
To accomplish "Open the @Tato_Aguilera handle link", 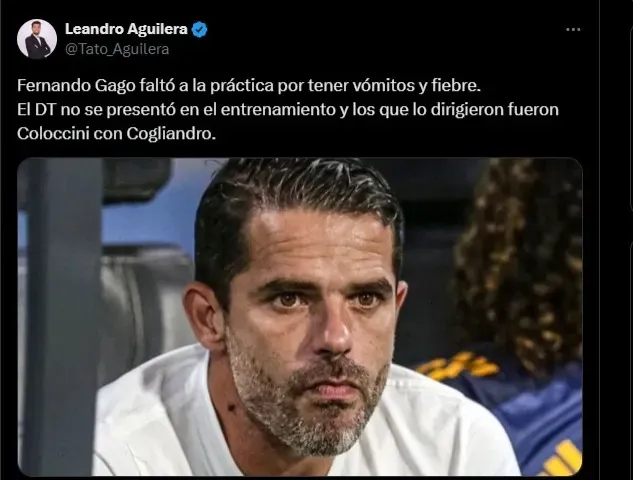I will click(x=117, y=49).
